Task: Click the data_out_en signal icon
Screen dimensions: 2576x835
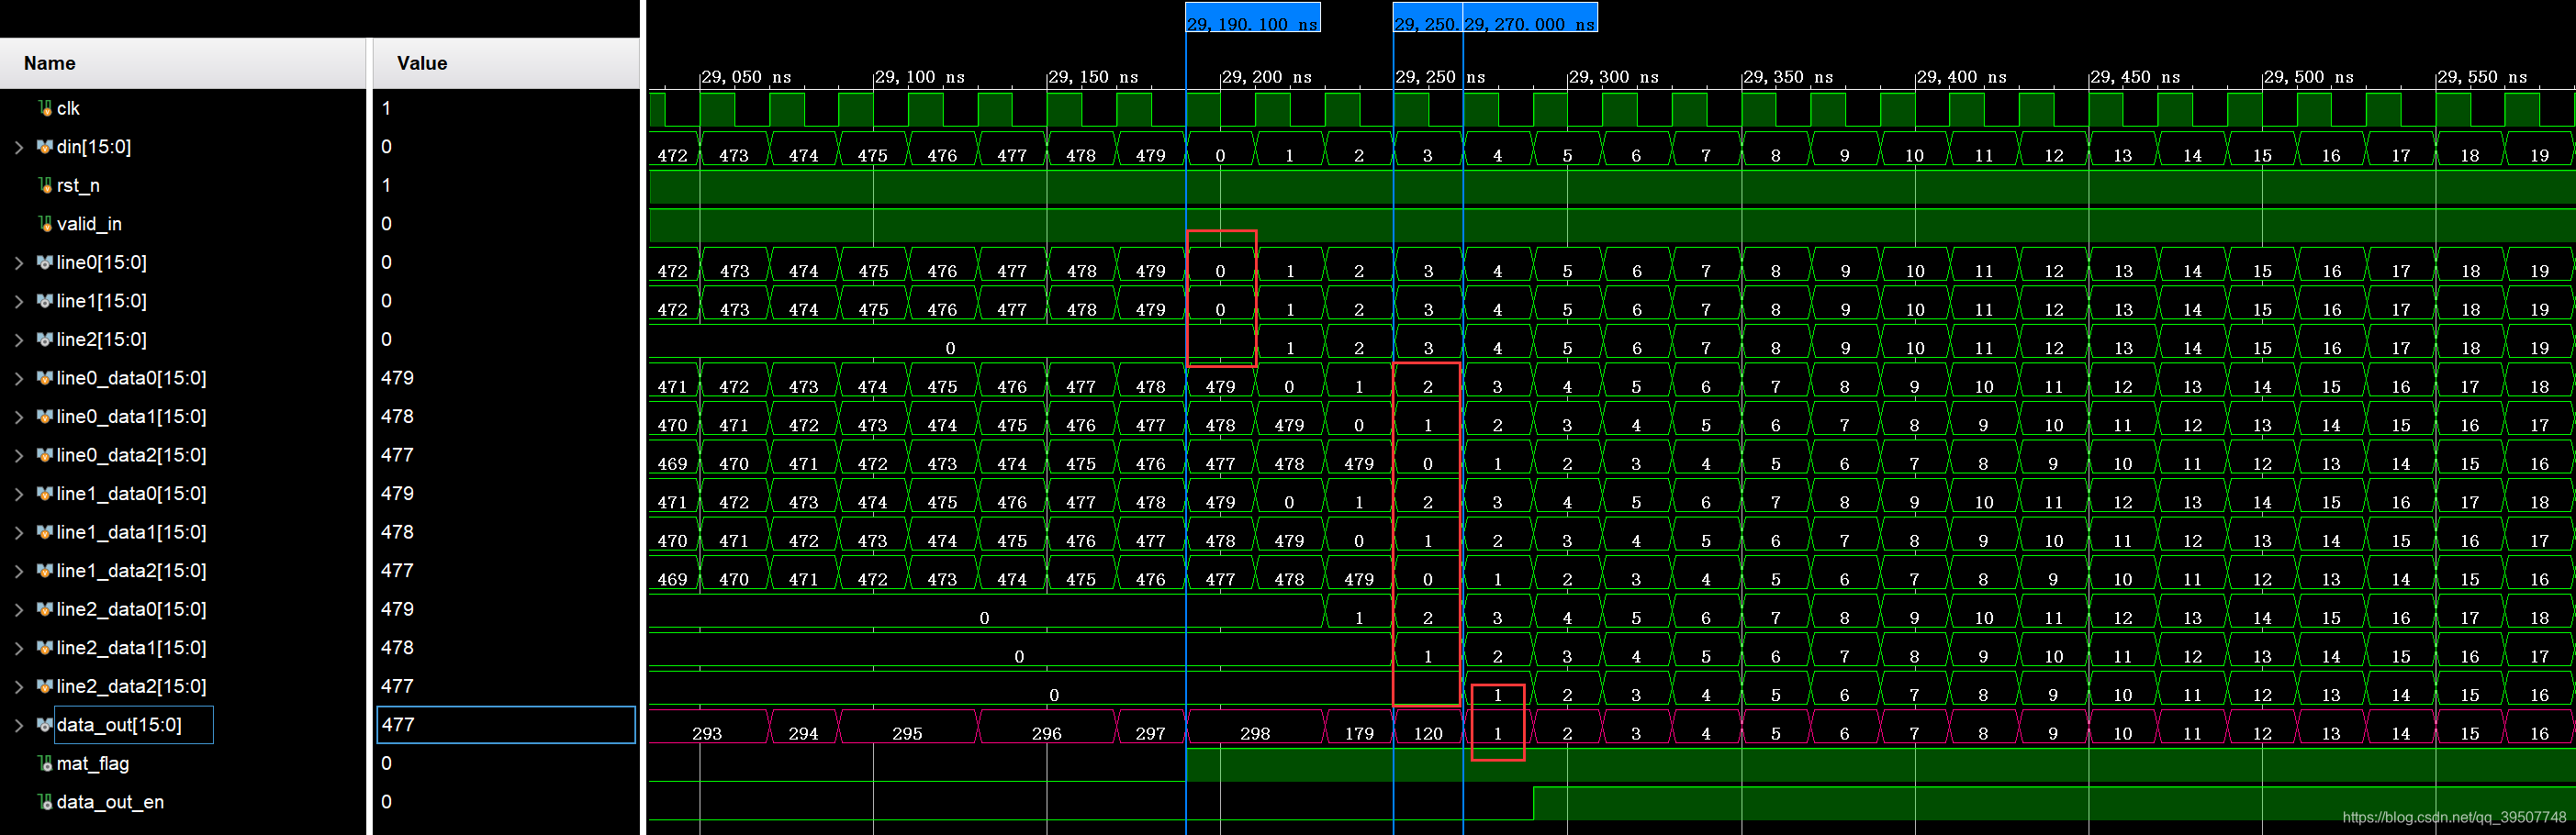Action: (45, 802)
